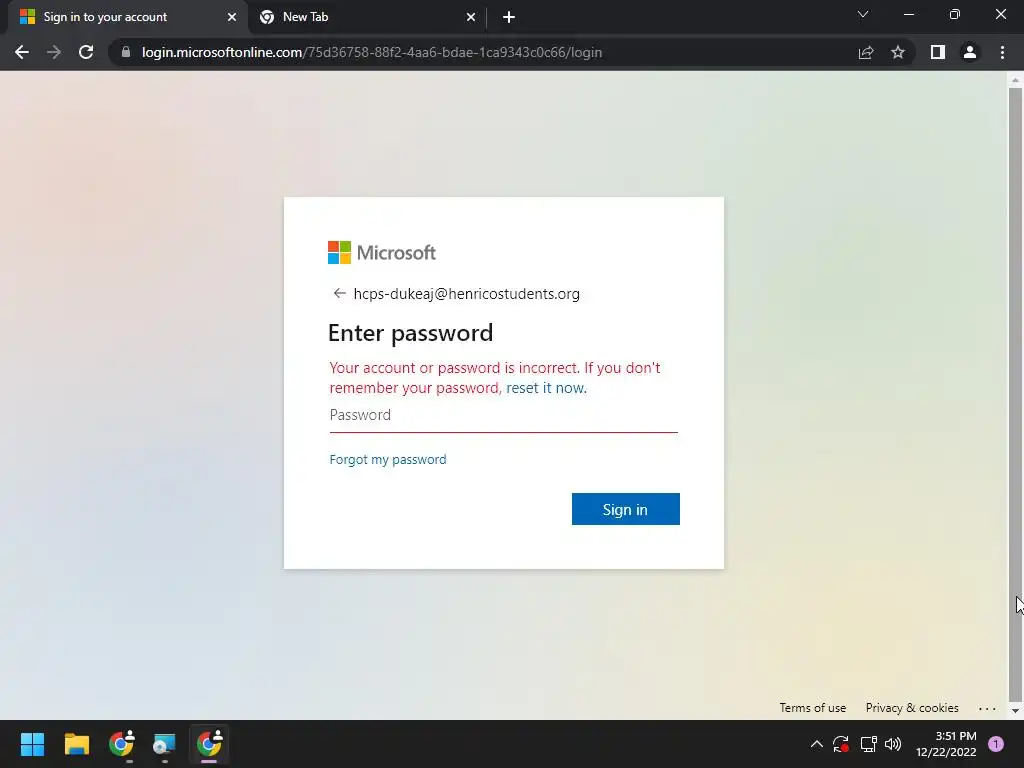Open the Chrome side panel

pos(938,52)
